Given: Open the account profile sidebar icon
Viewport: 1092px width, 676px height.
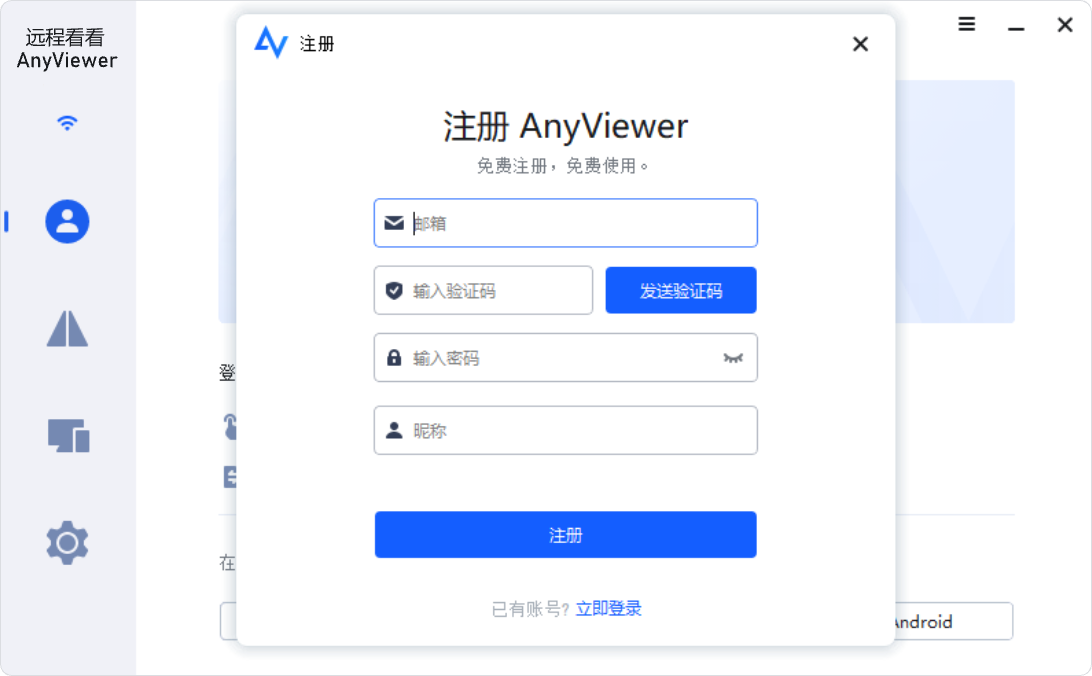Looking at the screenshot, I should pos(67,221).
